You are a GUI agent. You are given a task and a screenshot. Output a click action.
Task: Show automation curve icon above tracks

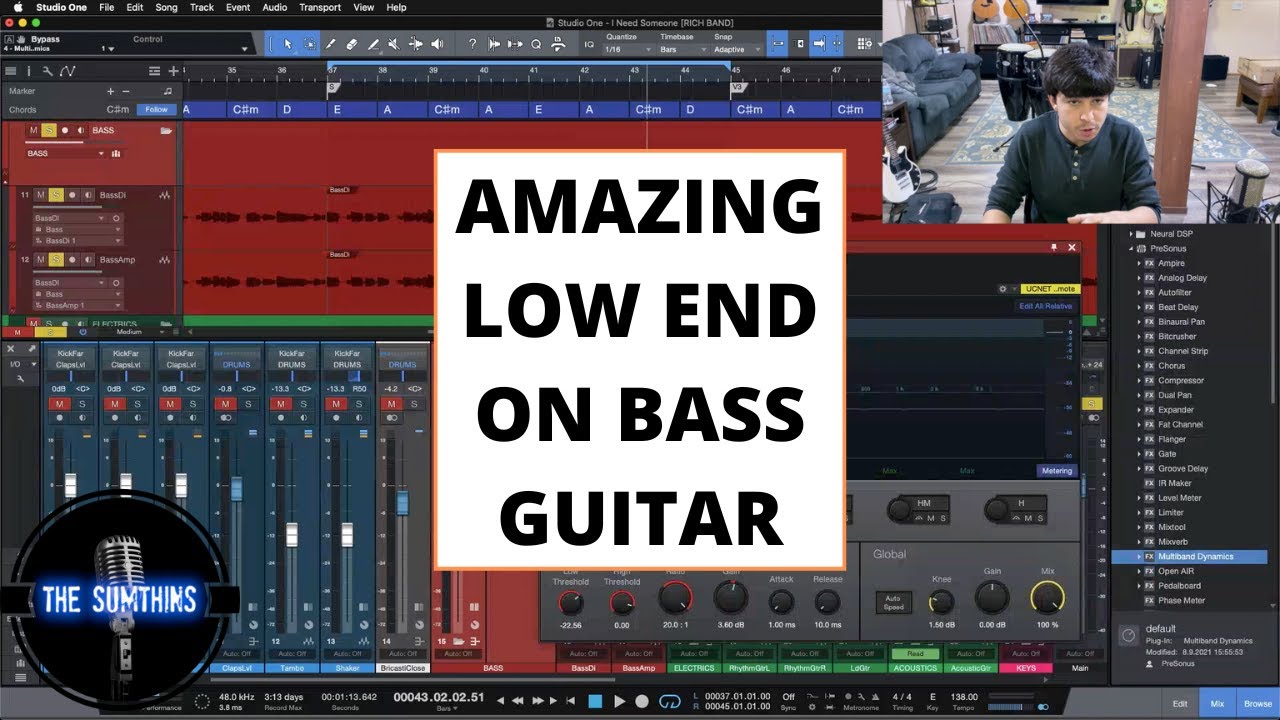67,71
